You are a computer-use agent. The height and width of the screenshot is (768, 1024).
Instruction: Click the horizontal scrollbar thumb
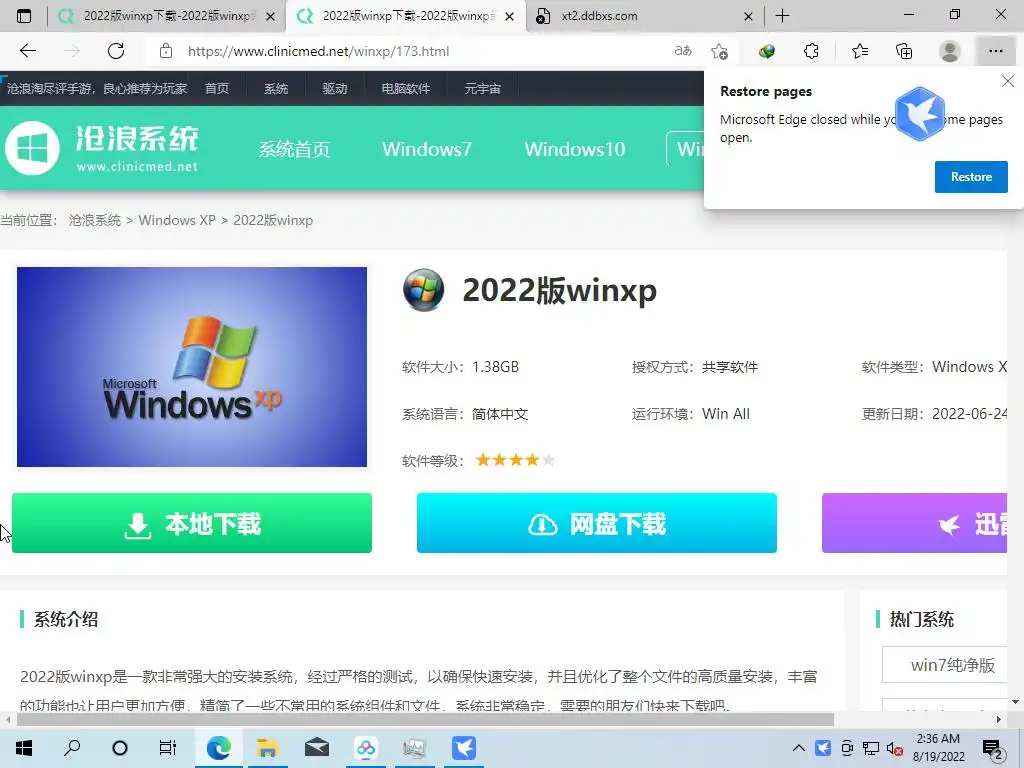pos(424,720)
